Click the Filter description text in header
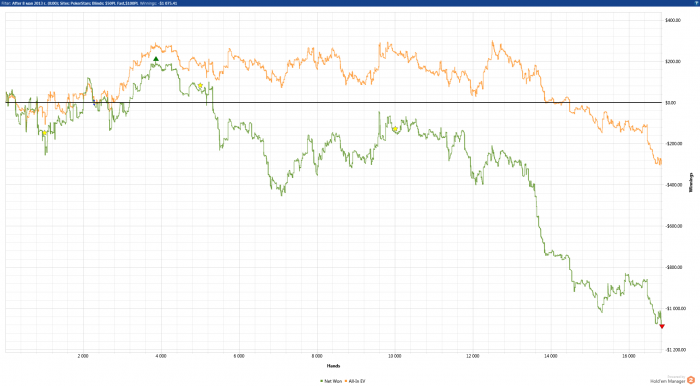 click(x=71, y=3)
